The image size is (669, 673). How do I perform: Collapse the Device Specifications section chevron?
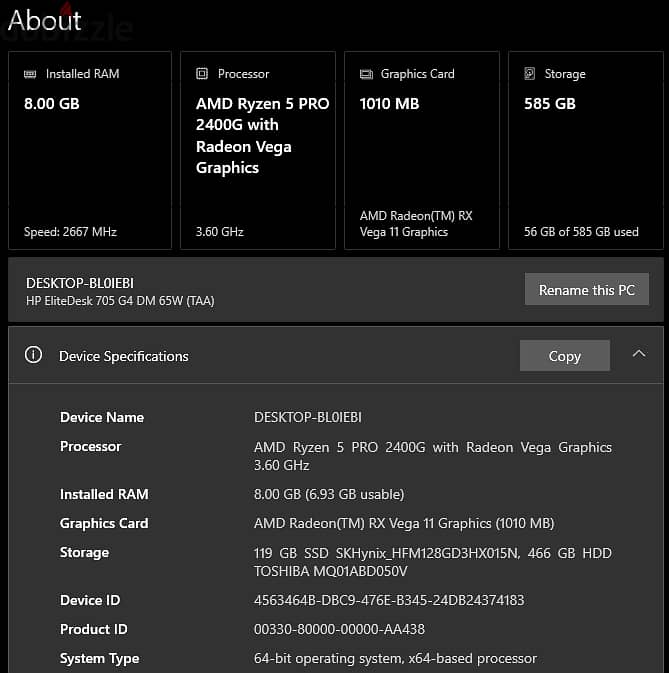[x=639, y=354]
